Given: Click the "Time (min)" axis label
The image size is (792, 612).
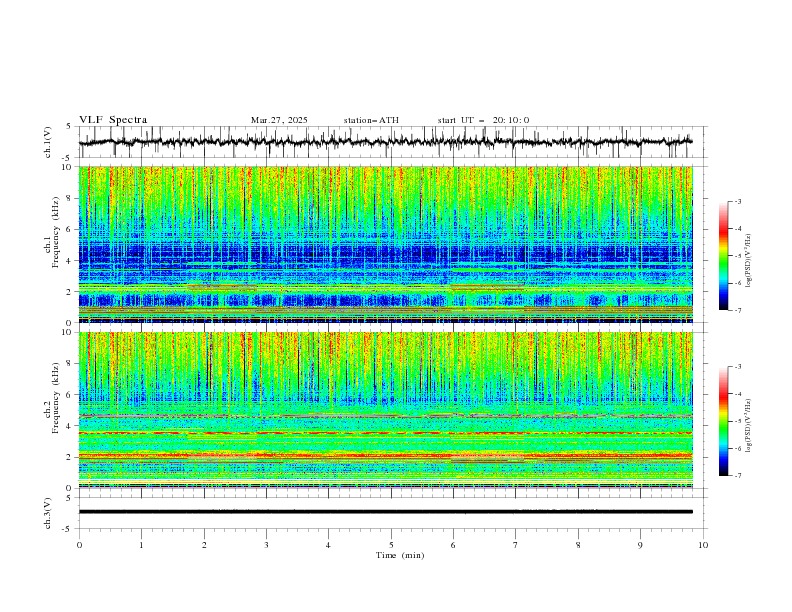Looking at the screenshot, I should [x=400, y=555].
